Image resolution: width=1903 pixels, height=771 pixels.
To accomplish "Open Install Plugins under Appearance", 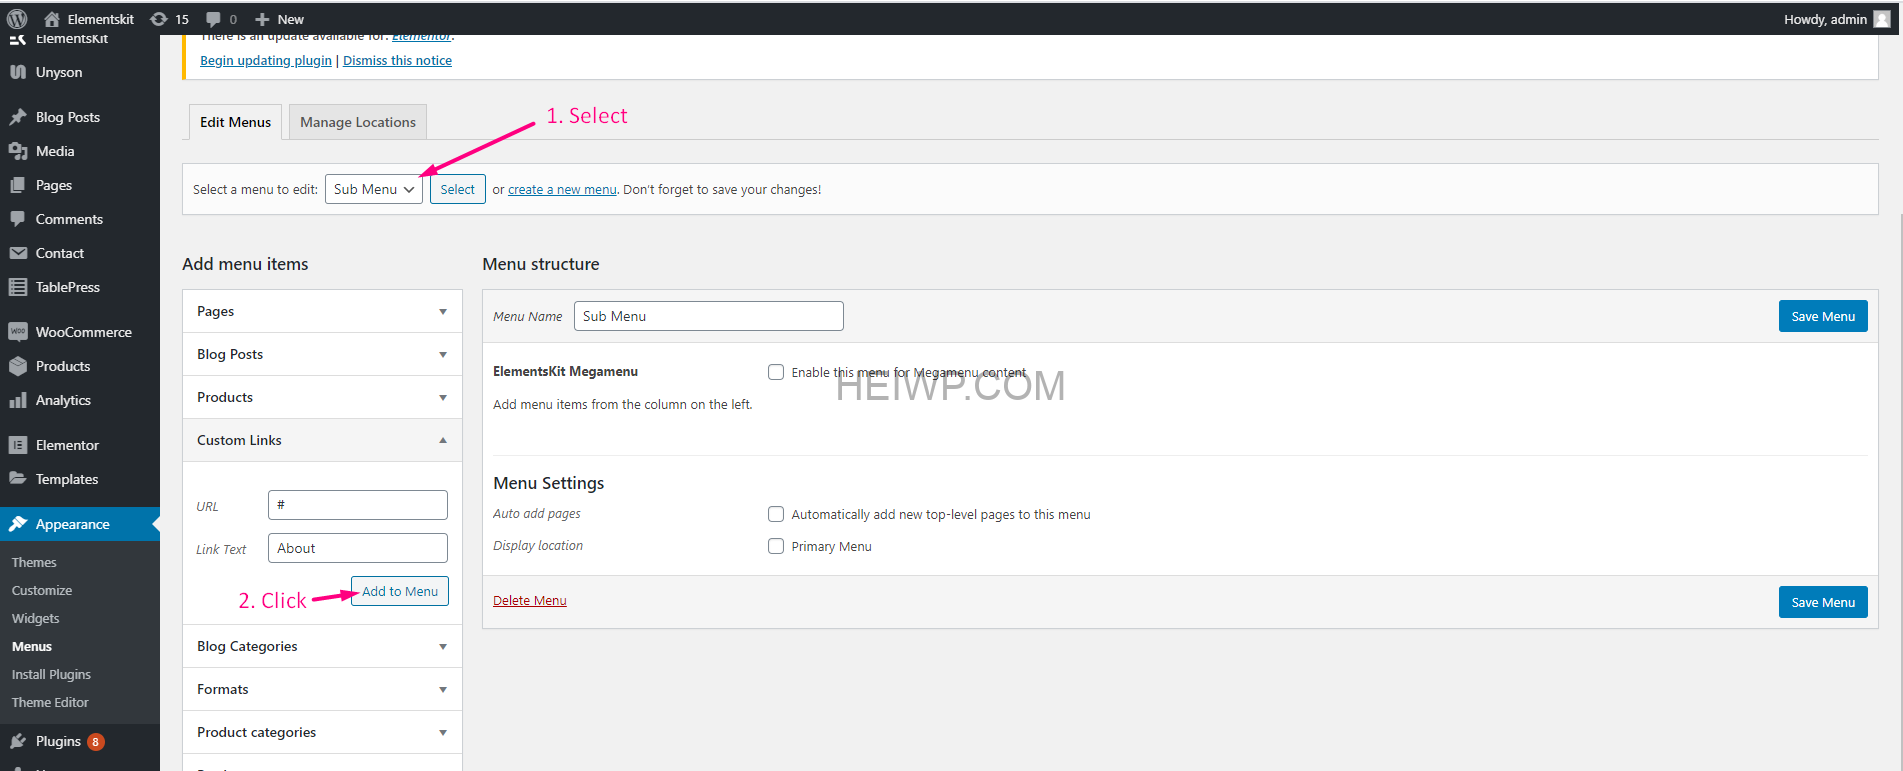I will point(51,674).
